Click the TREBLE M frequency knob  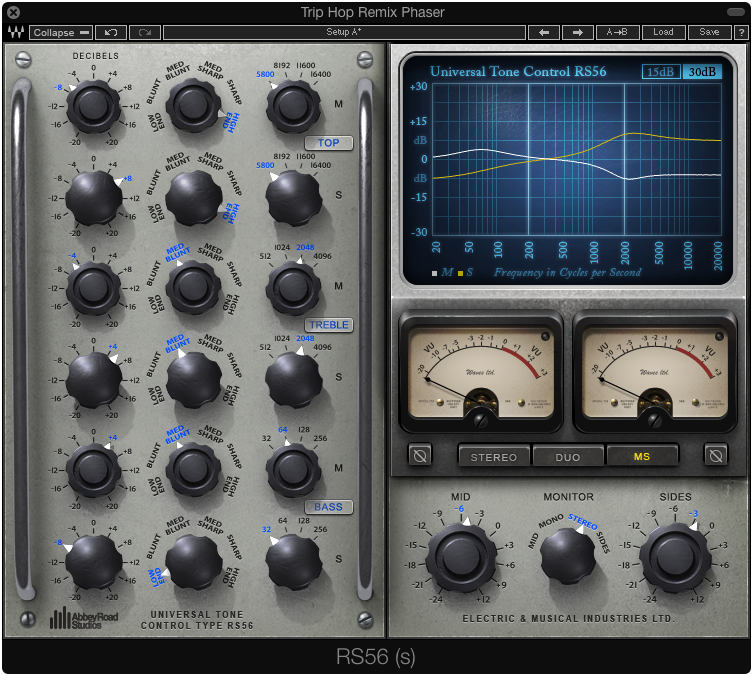coord(293,289)
